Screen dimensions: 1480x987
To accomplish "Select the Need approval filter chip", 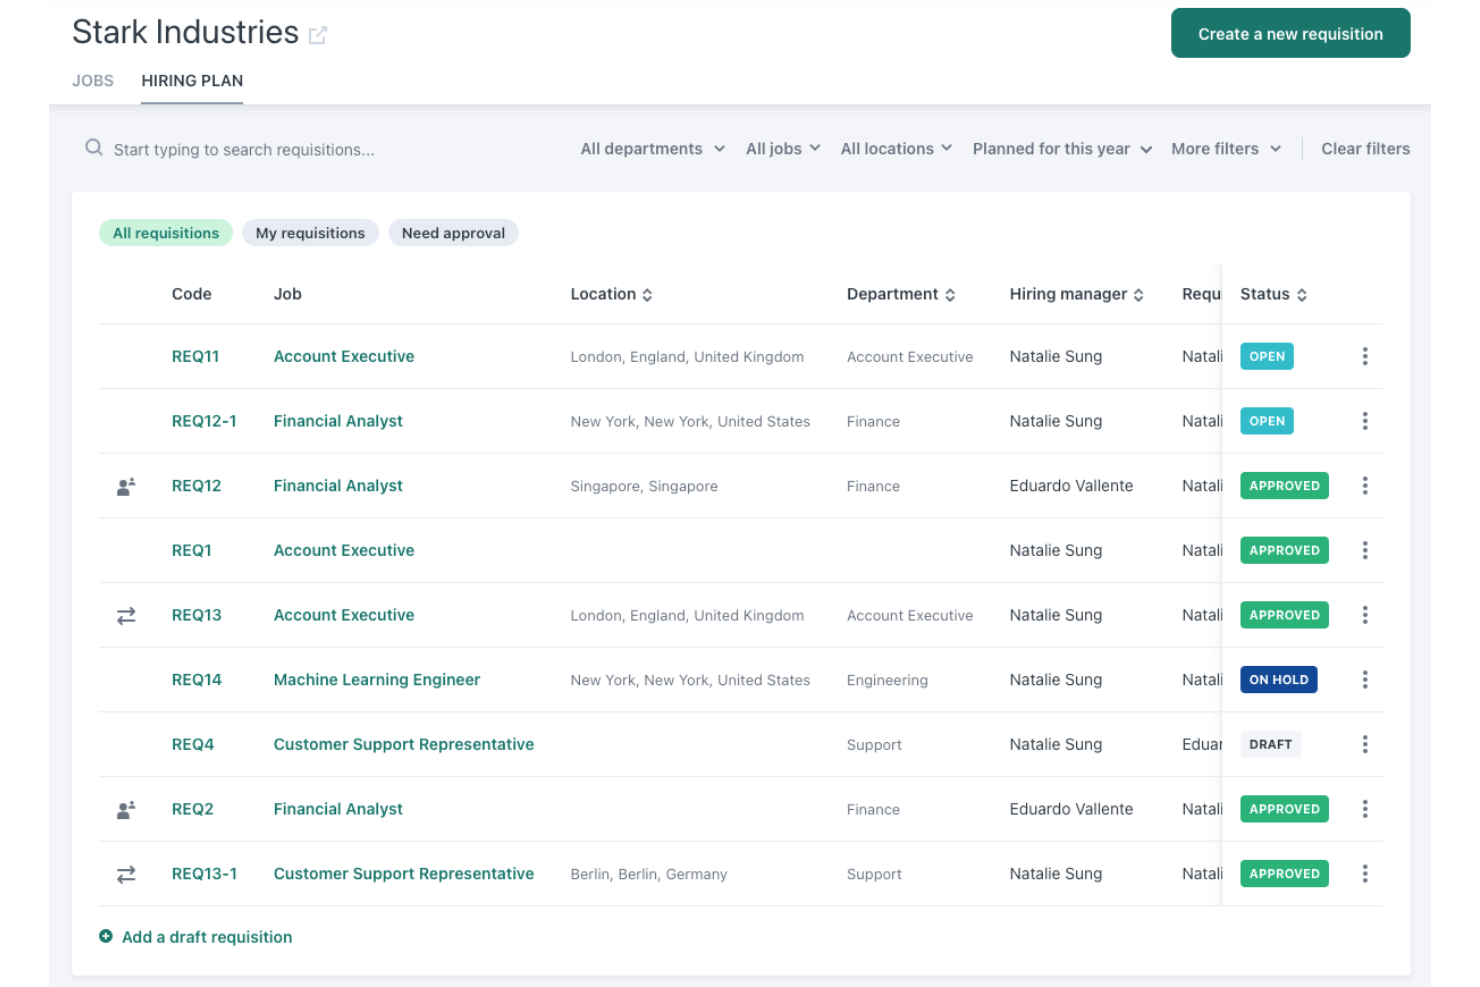I will tap(453, 233).
